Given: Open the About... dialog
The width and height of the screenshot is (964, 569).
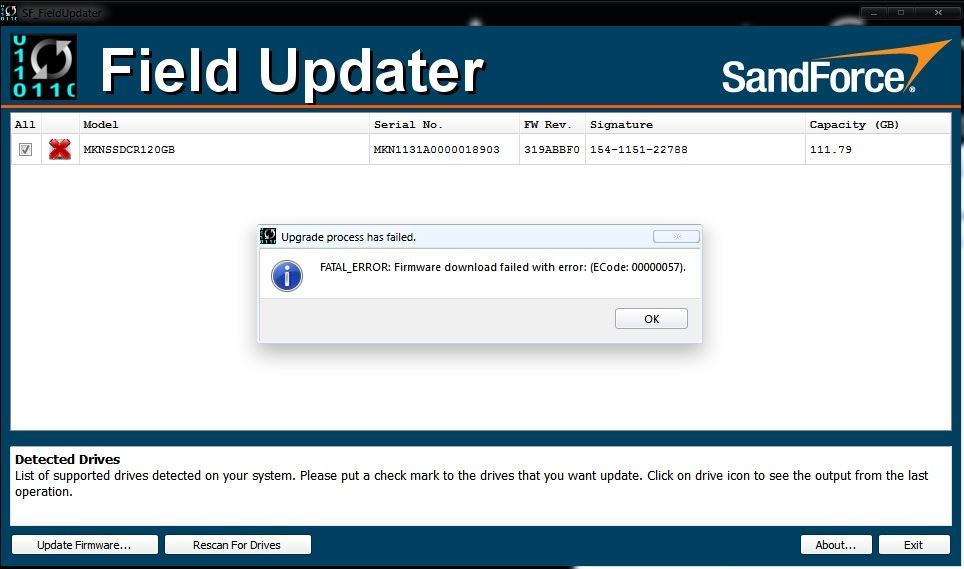Looking at the screenshot, I should point(836,545).
